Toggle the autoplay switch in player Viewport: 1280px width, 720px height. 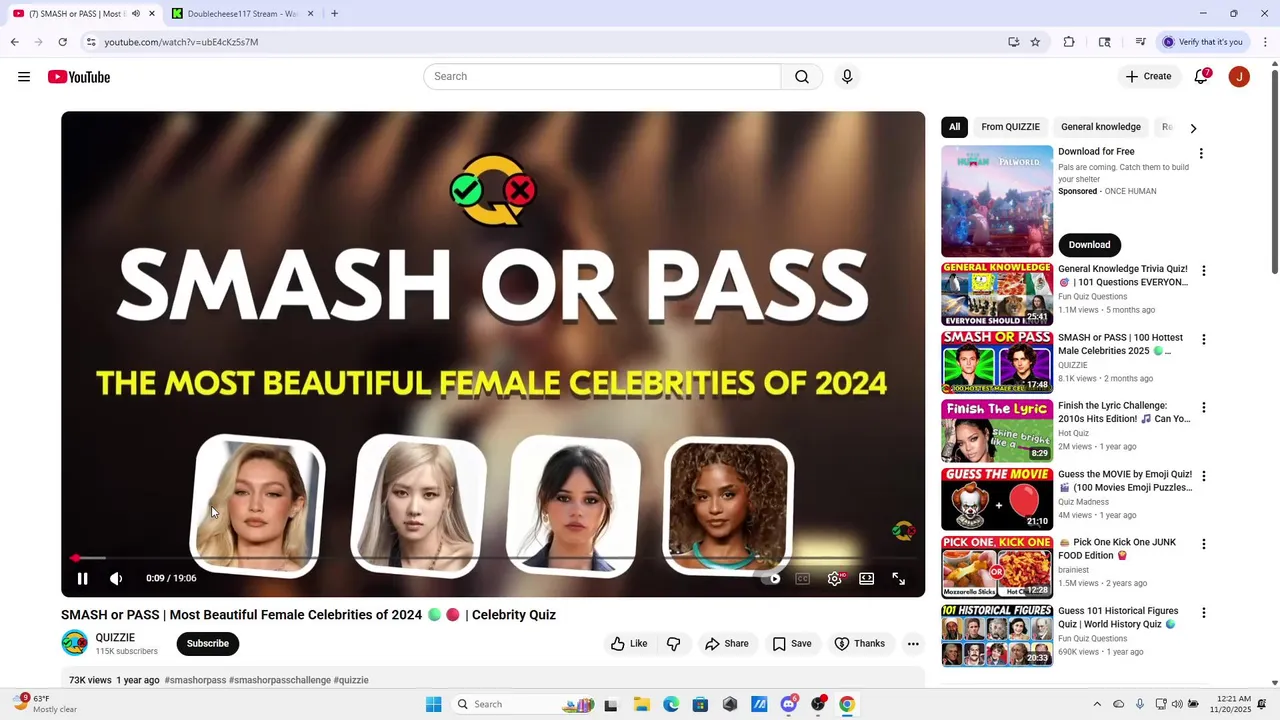click(771, 578)
